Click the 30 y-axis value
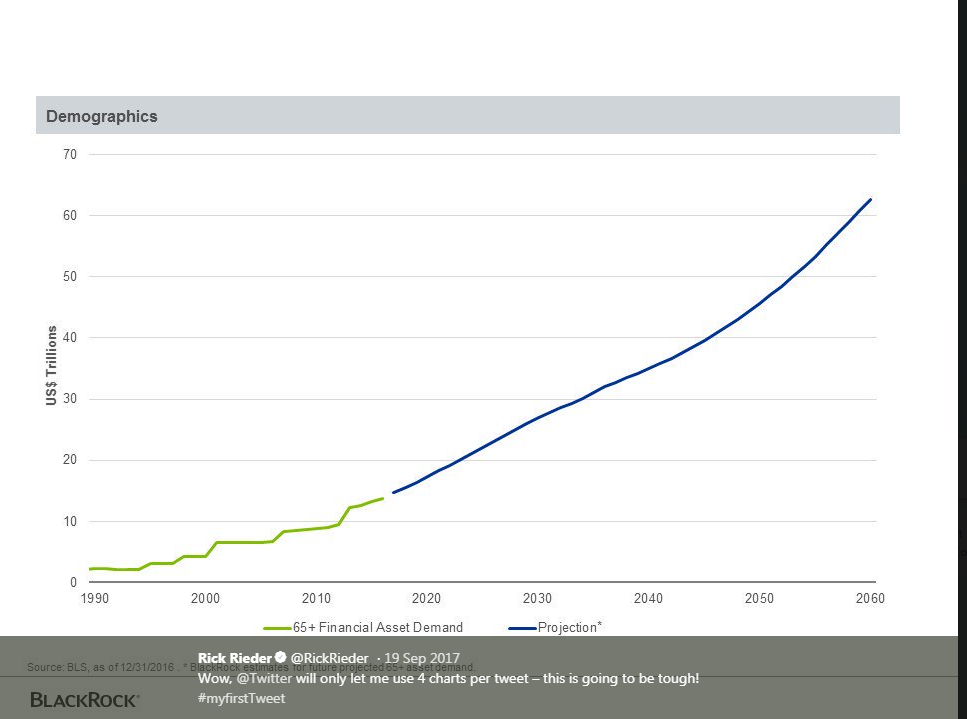Screen dimensions: 967x719 [x=70, y=398]
